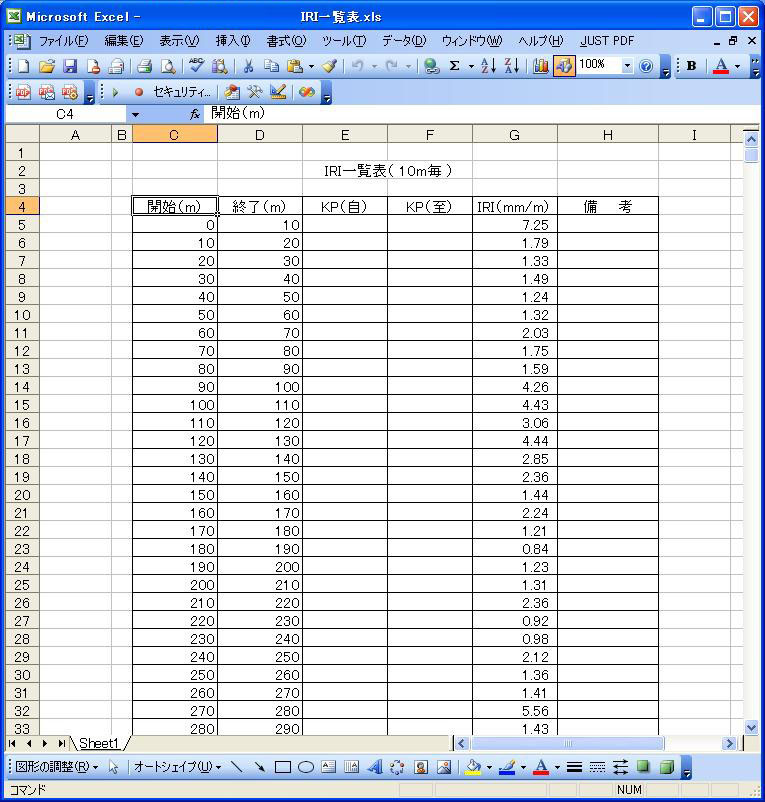Apply yellow Fill Color paint bucket
The height and width of the screenshot is (802, 765).
coord(474,767)
